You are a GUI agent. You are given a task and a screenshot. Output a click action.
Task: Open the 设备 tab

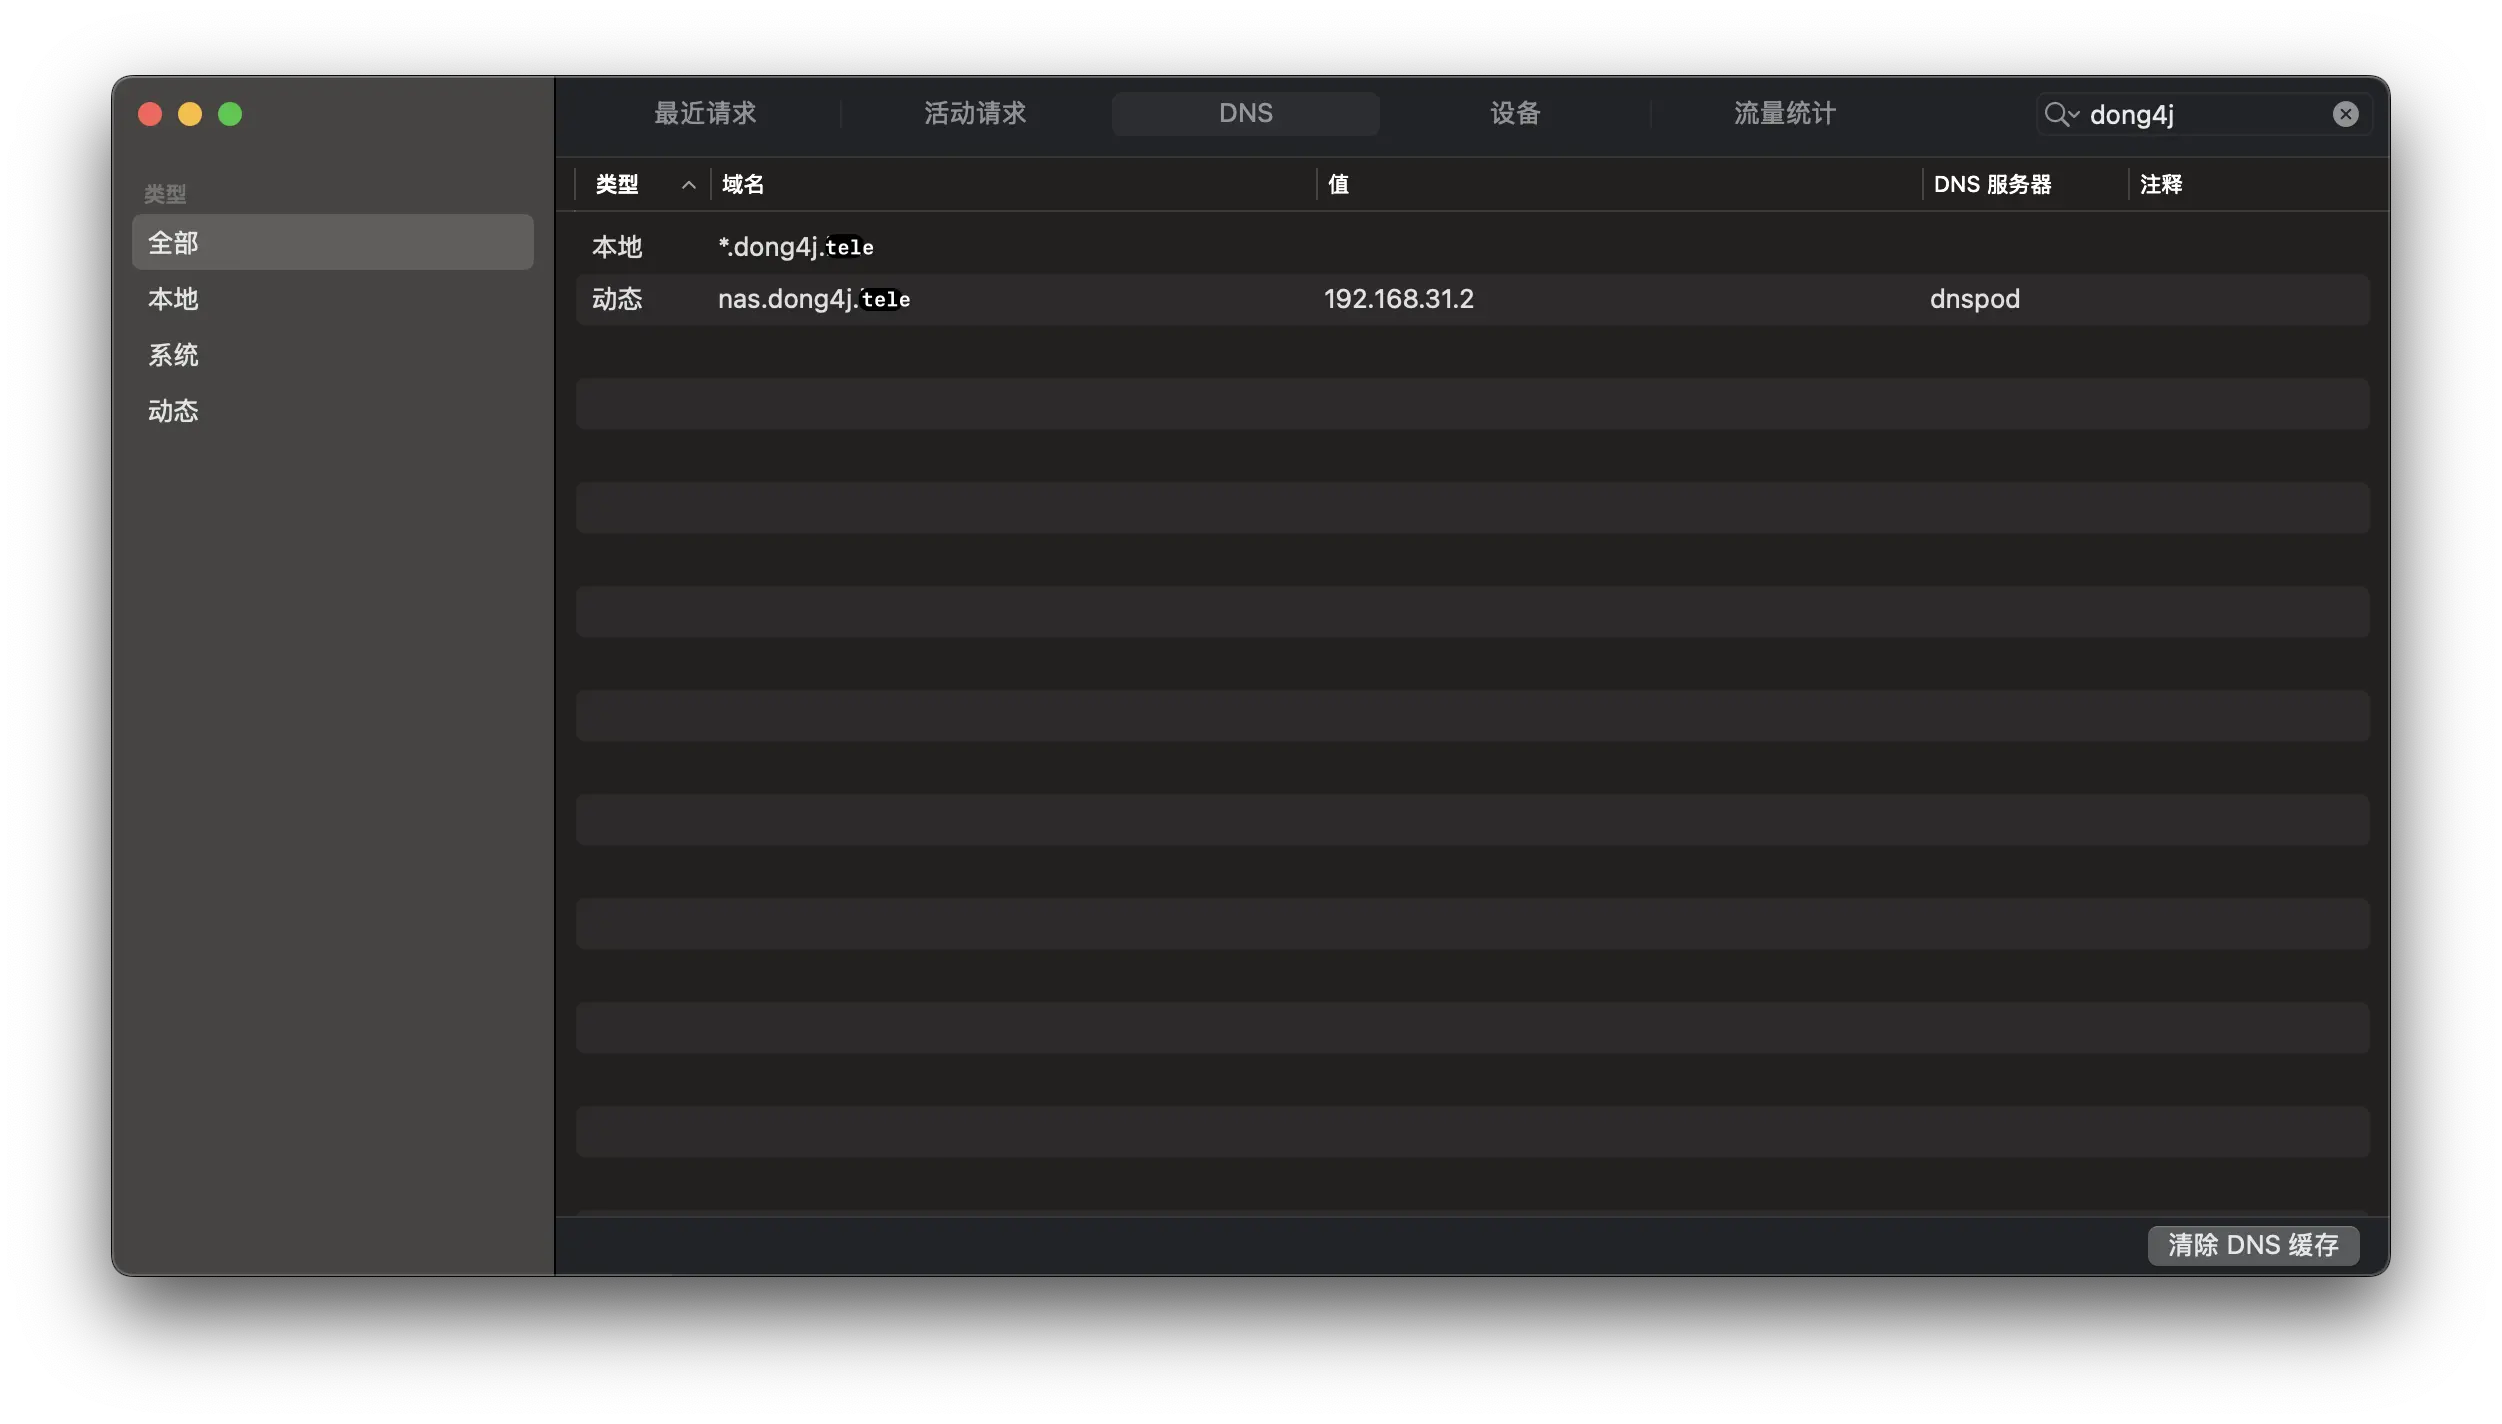(1515, 114)
